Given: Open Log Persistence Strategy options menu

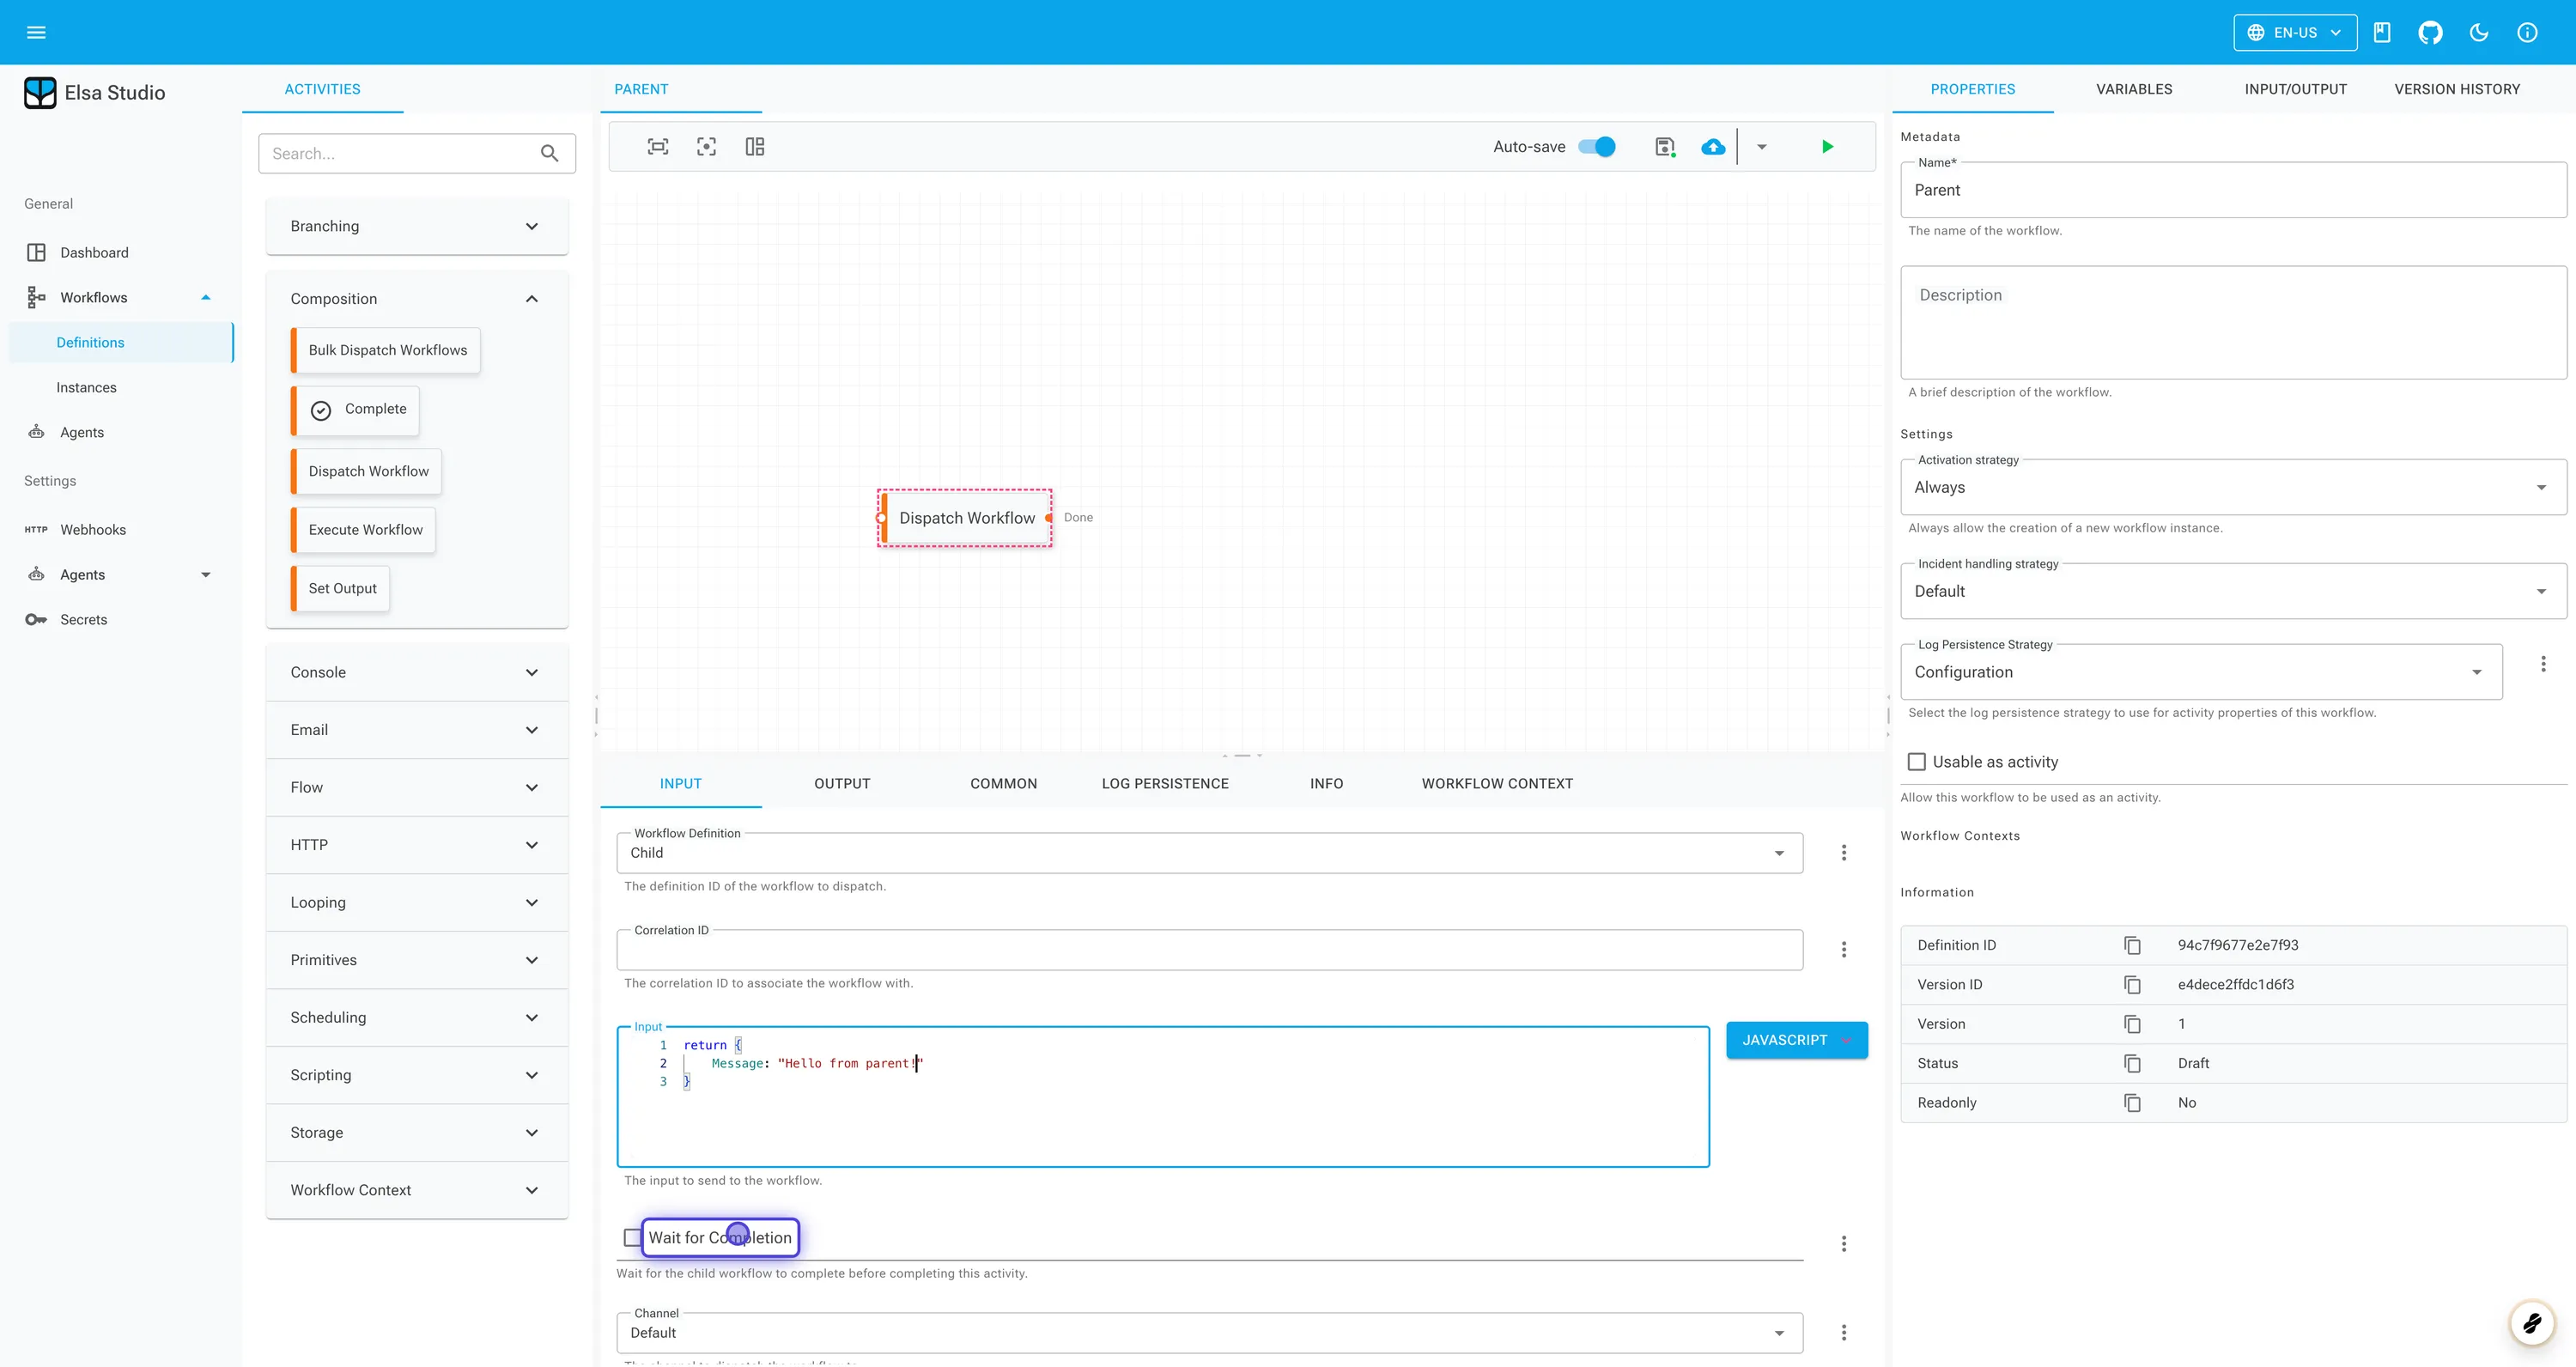Looking at the screenshot, I should (2543, 663).
